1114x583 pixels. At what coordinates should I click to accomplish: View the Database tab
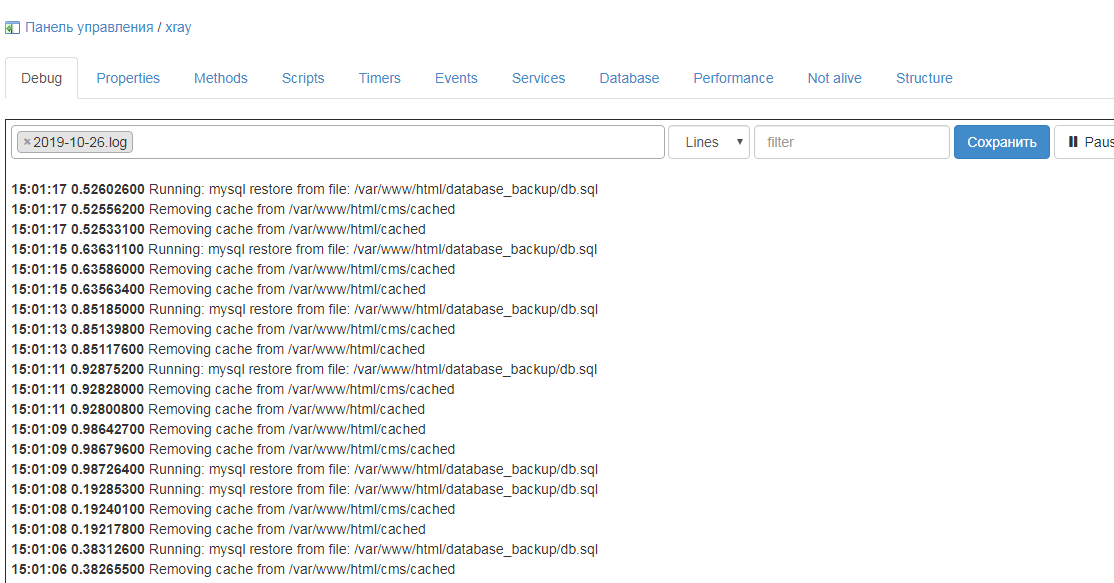point(629,78)
